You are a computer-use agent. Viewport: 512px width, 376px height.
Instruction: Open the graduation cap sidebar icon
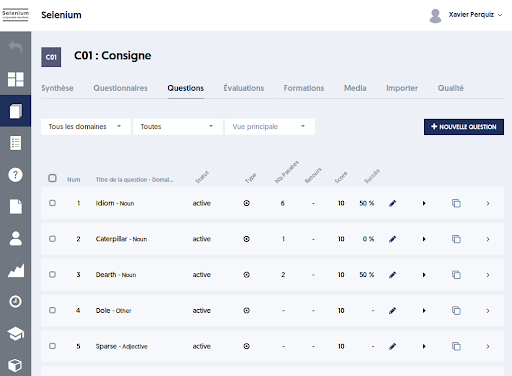(x=15, y=334)
